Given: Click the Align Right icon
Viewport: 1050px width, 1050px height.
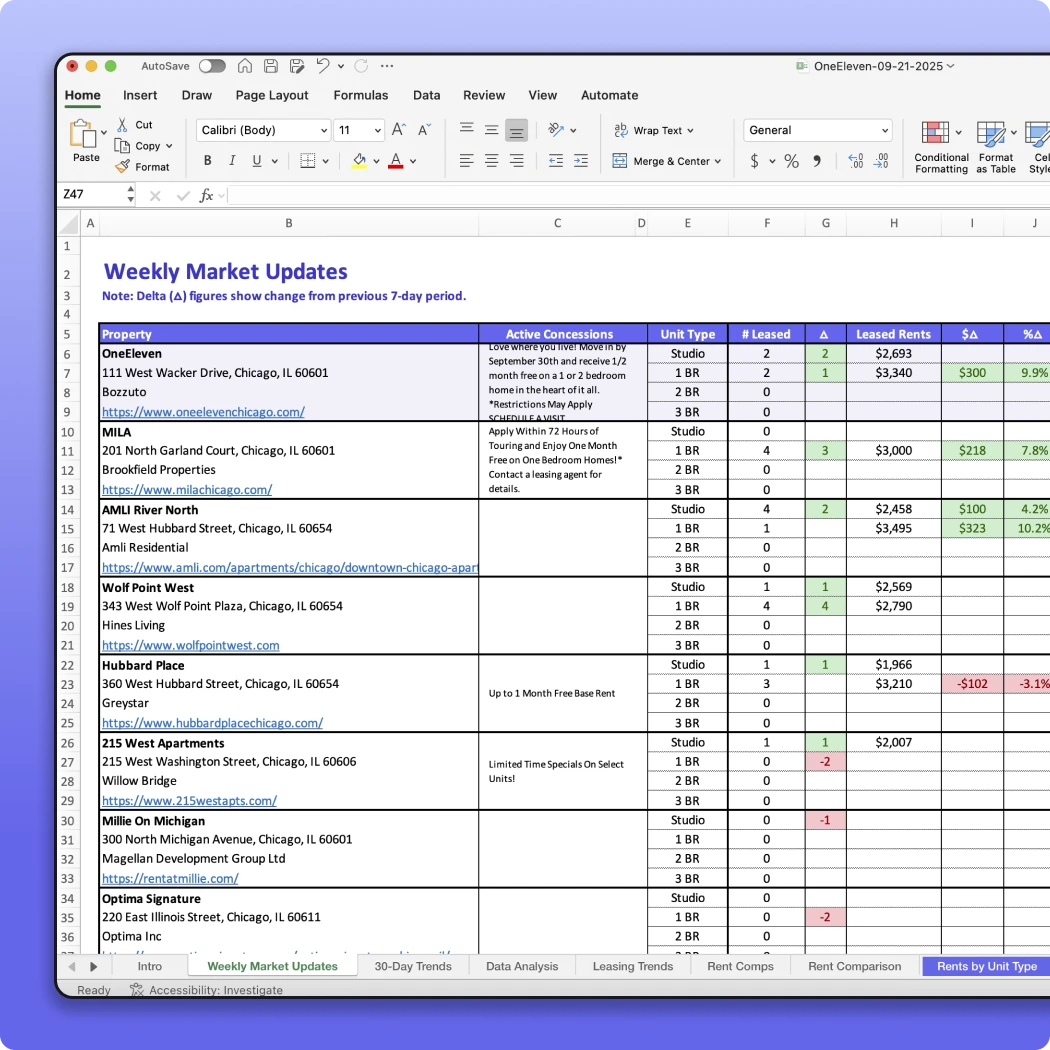Looking at the screenshot, I should 516,161.
